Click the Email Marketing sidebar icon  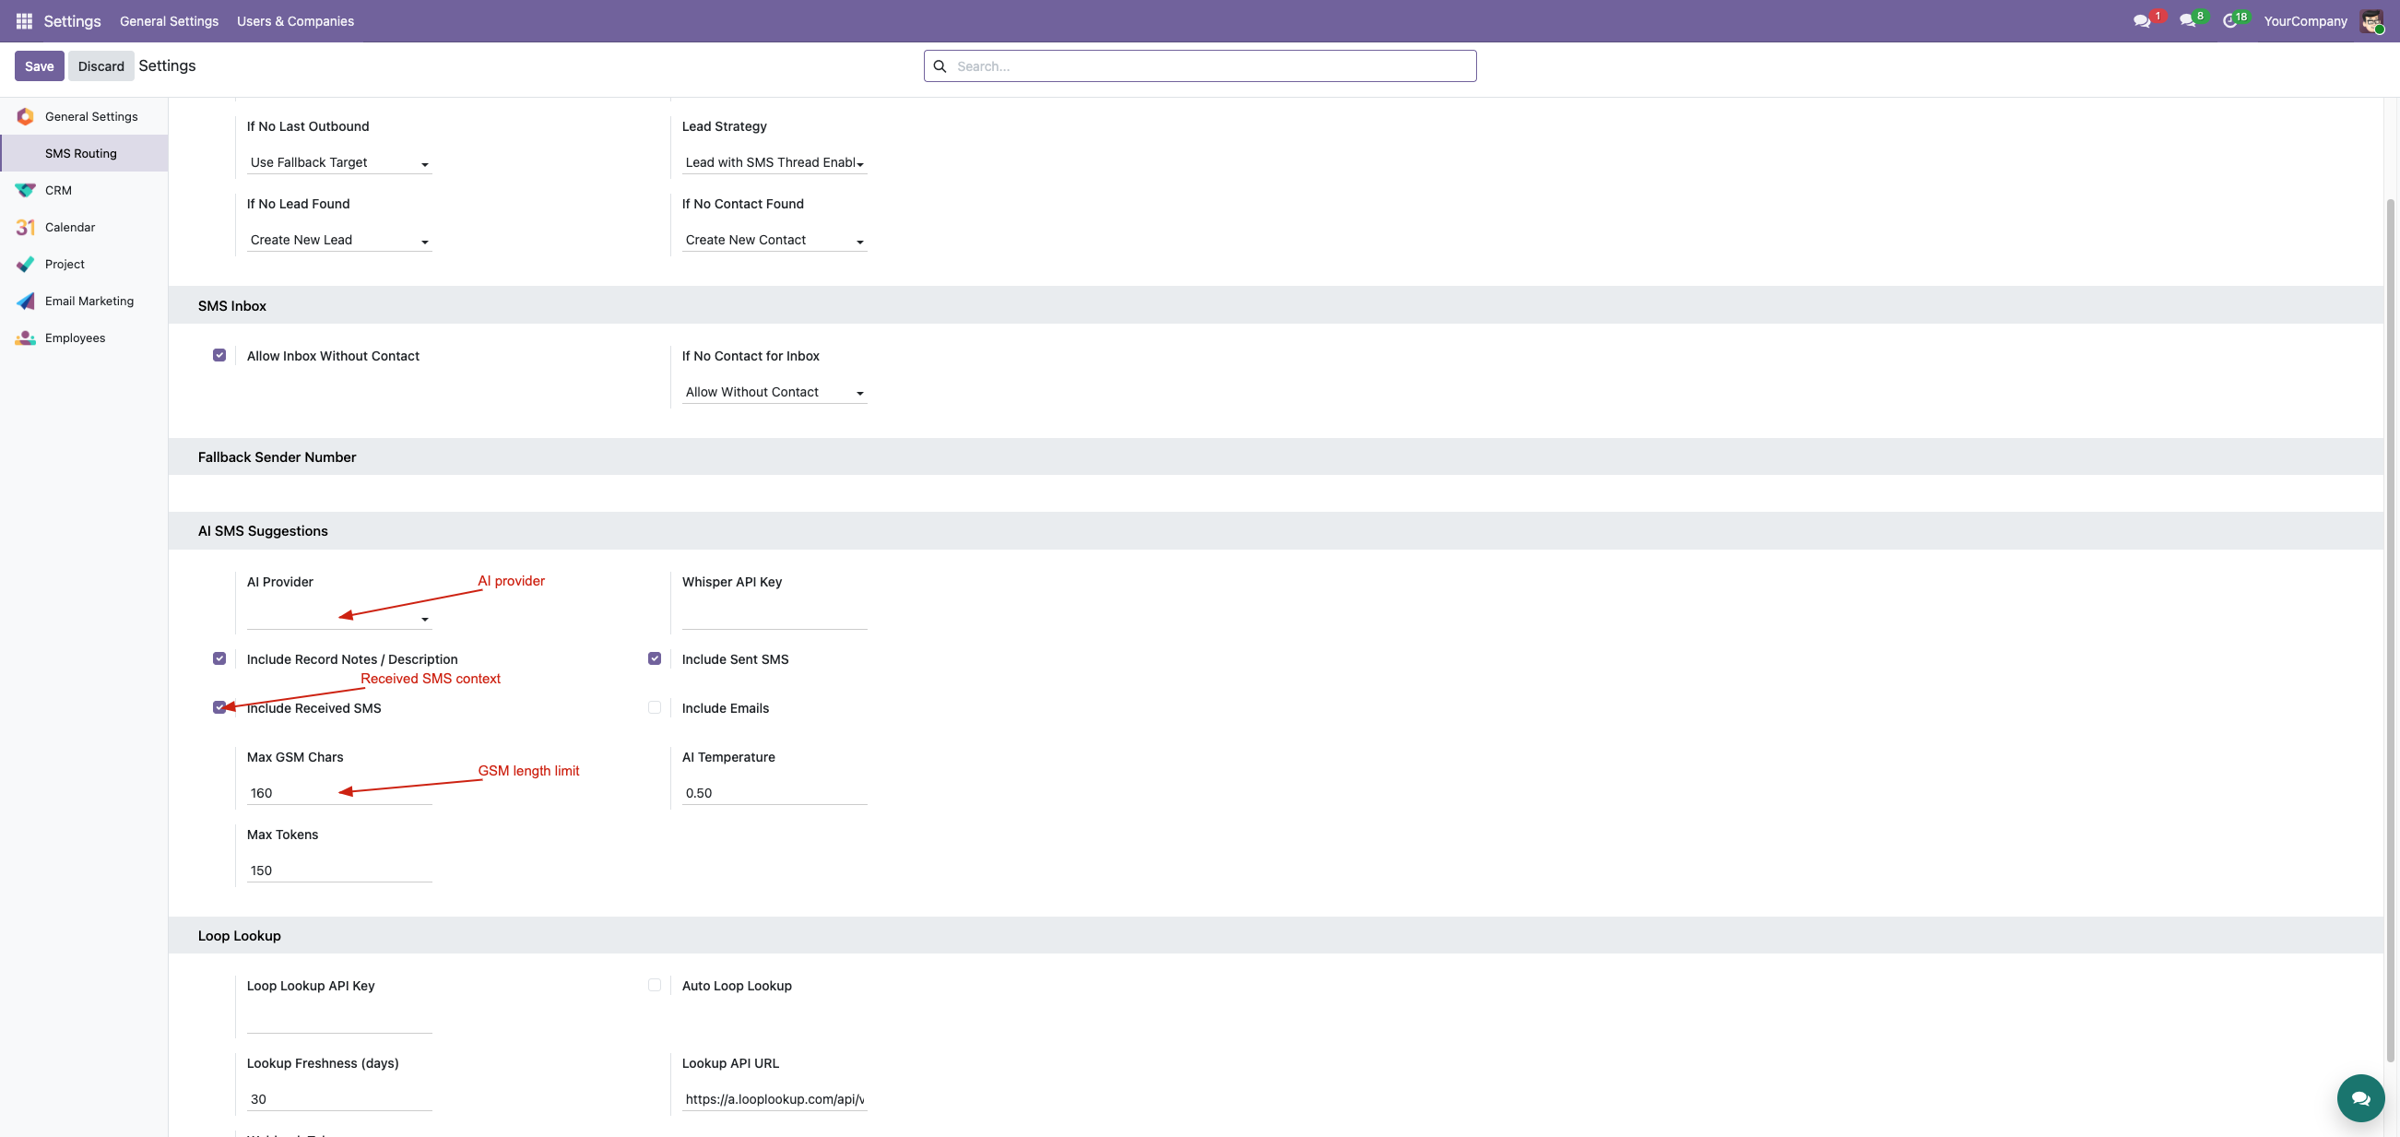click(x=25, y=301)
